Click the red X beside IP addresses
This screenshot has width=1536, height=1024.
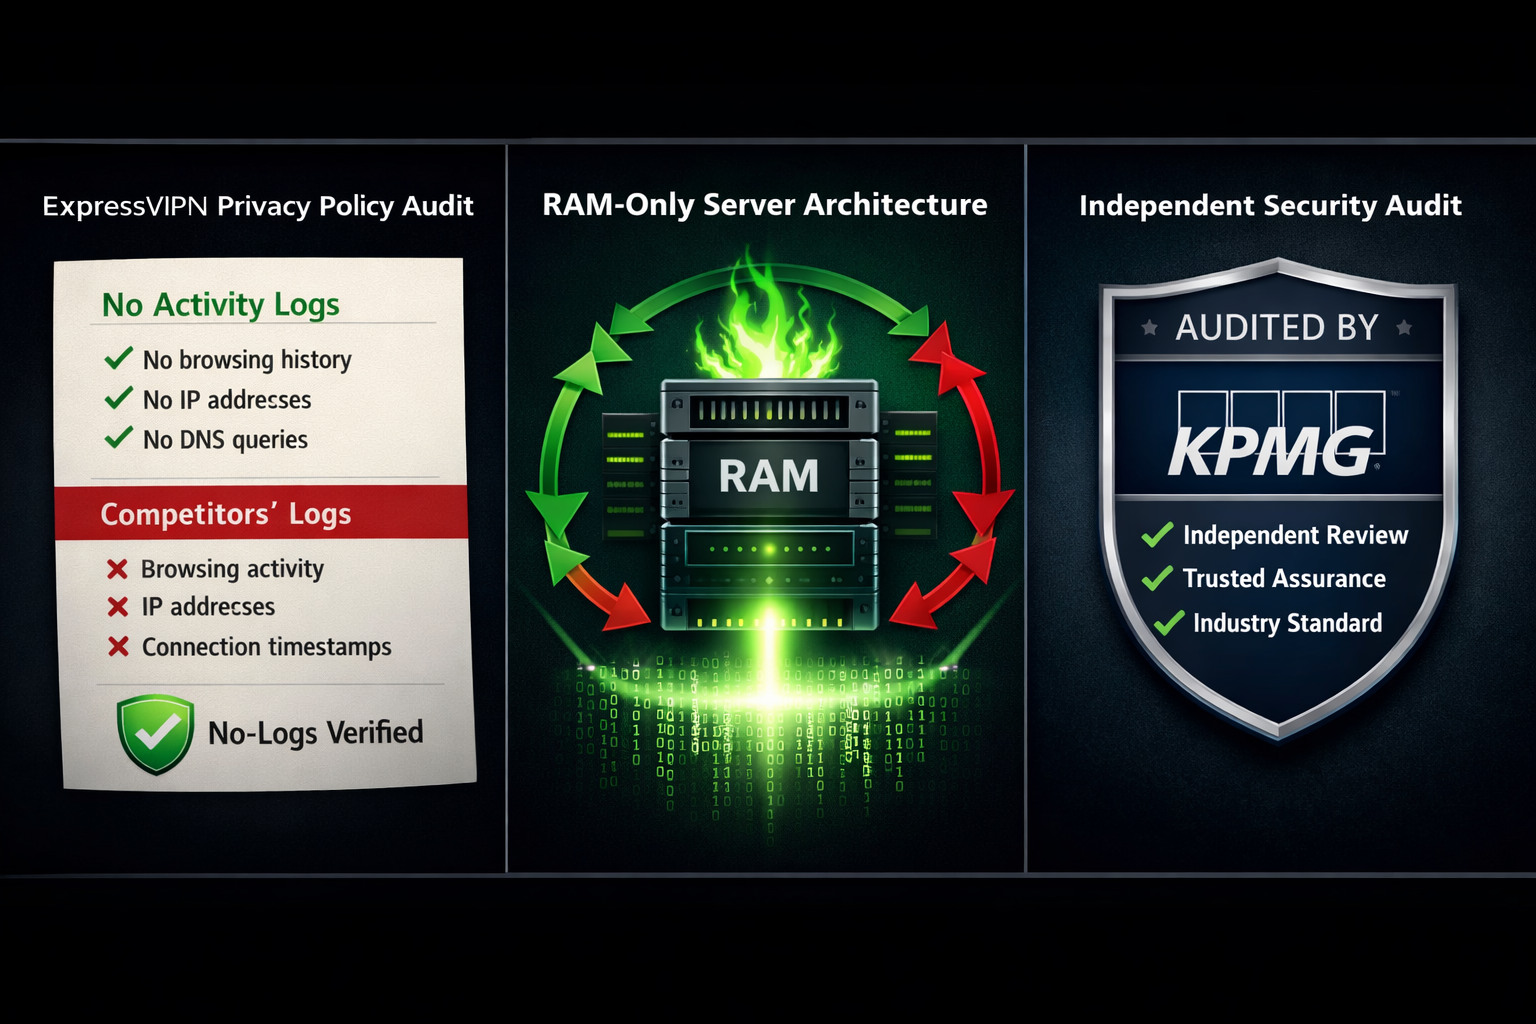click(118, 607)
